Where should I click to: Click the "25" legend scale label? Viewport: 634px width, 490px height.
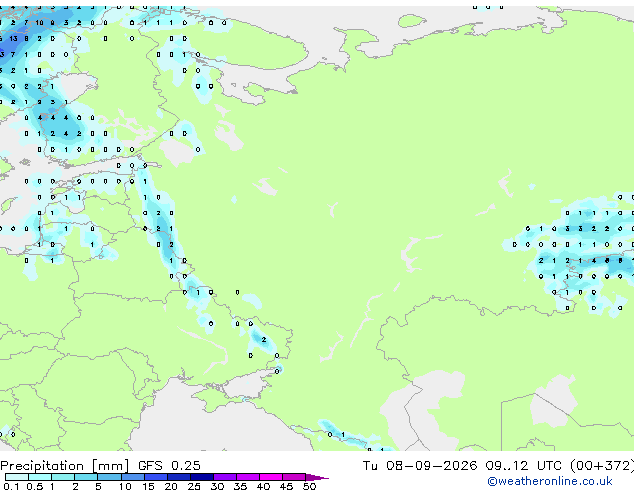194,486
